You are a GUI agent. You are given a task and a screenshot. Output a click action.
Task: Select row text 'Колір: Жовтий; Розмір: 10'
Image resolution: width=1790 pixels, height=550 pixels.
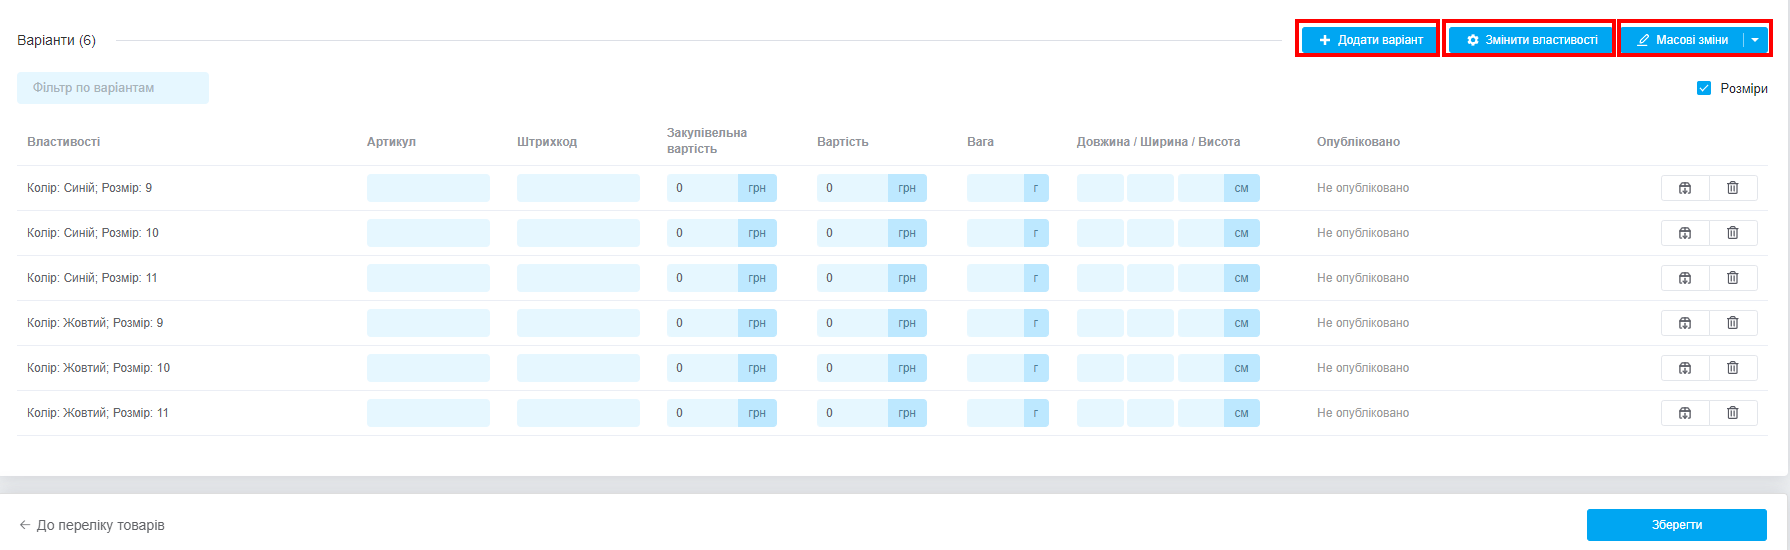[98, 368]
